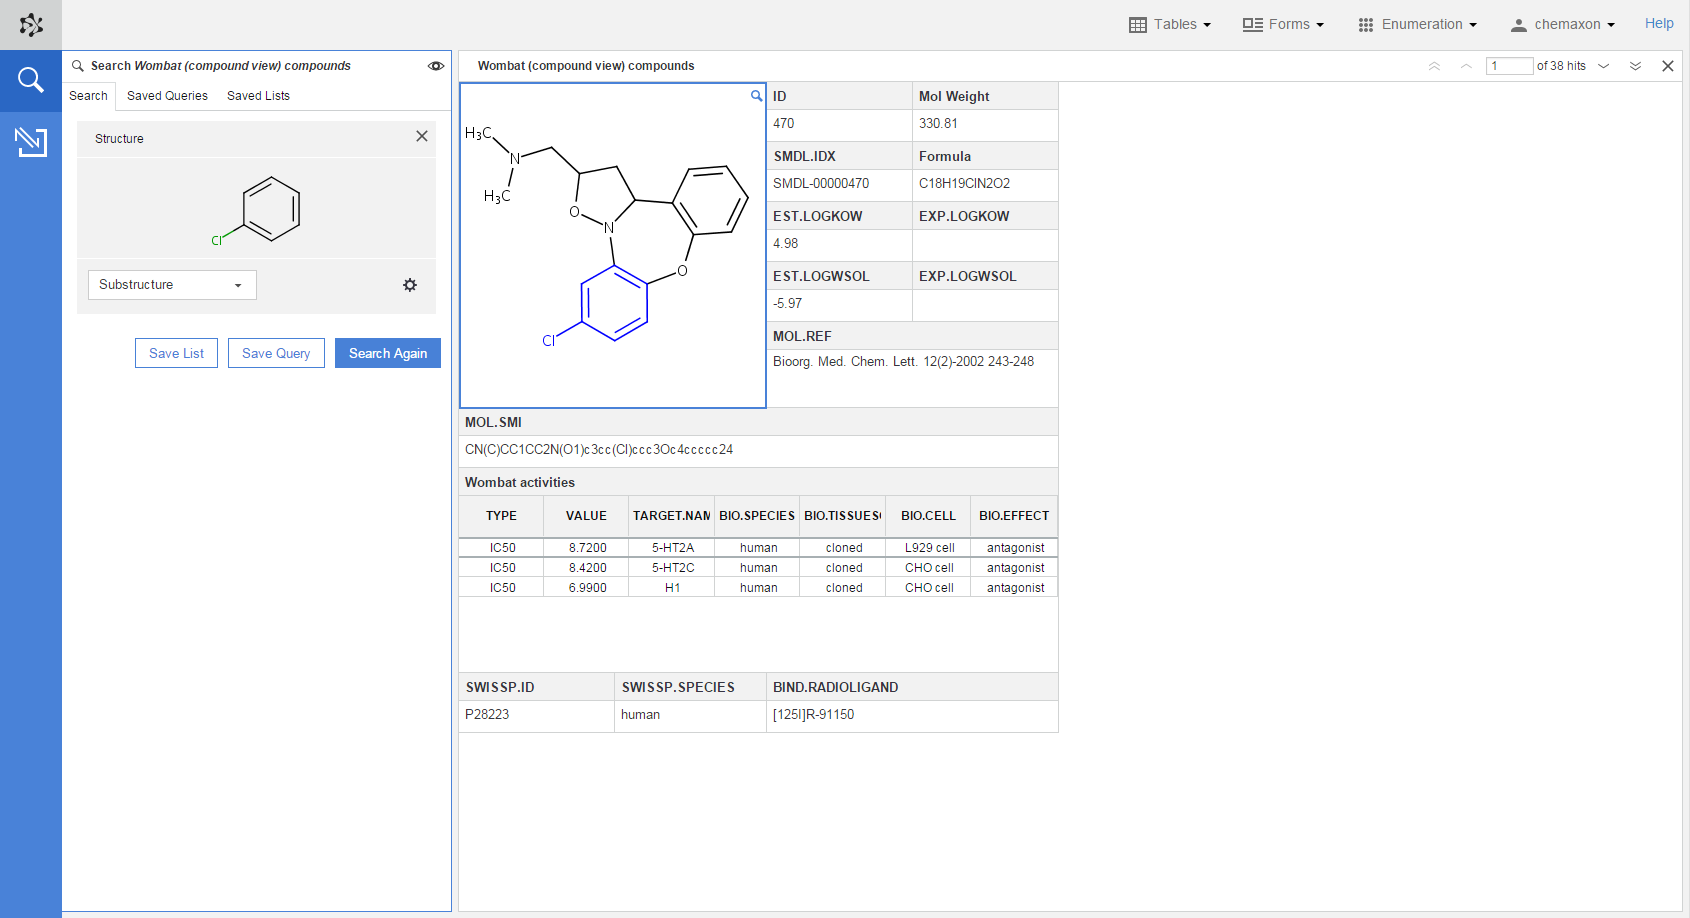This screenshot has height=918, width=1690.
Task: Jump to first hit with double-up arrow
Action: [x=1434, y=66]
